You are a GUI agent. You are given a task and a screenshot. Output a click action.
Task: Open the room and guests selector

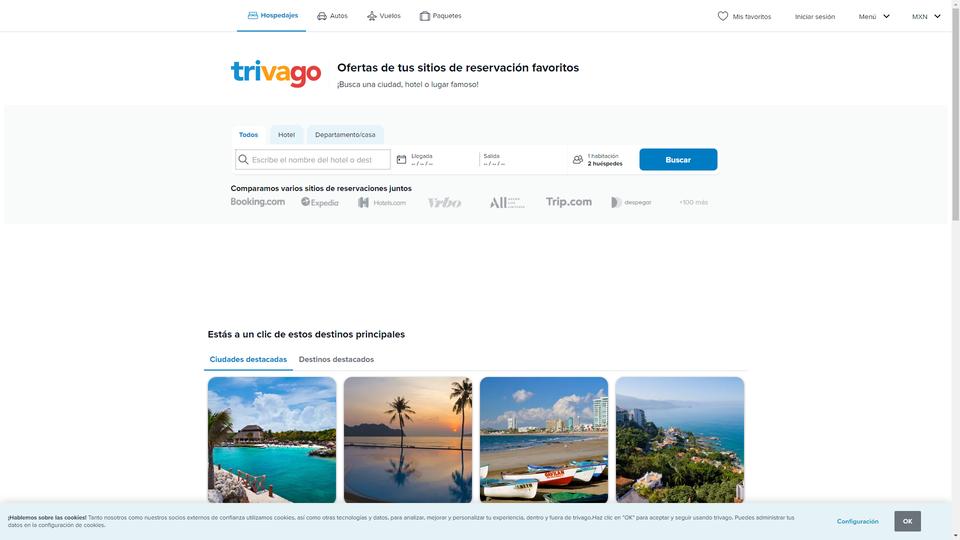point(600,160)
